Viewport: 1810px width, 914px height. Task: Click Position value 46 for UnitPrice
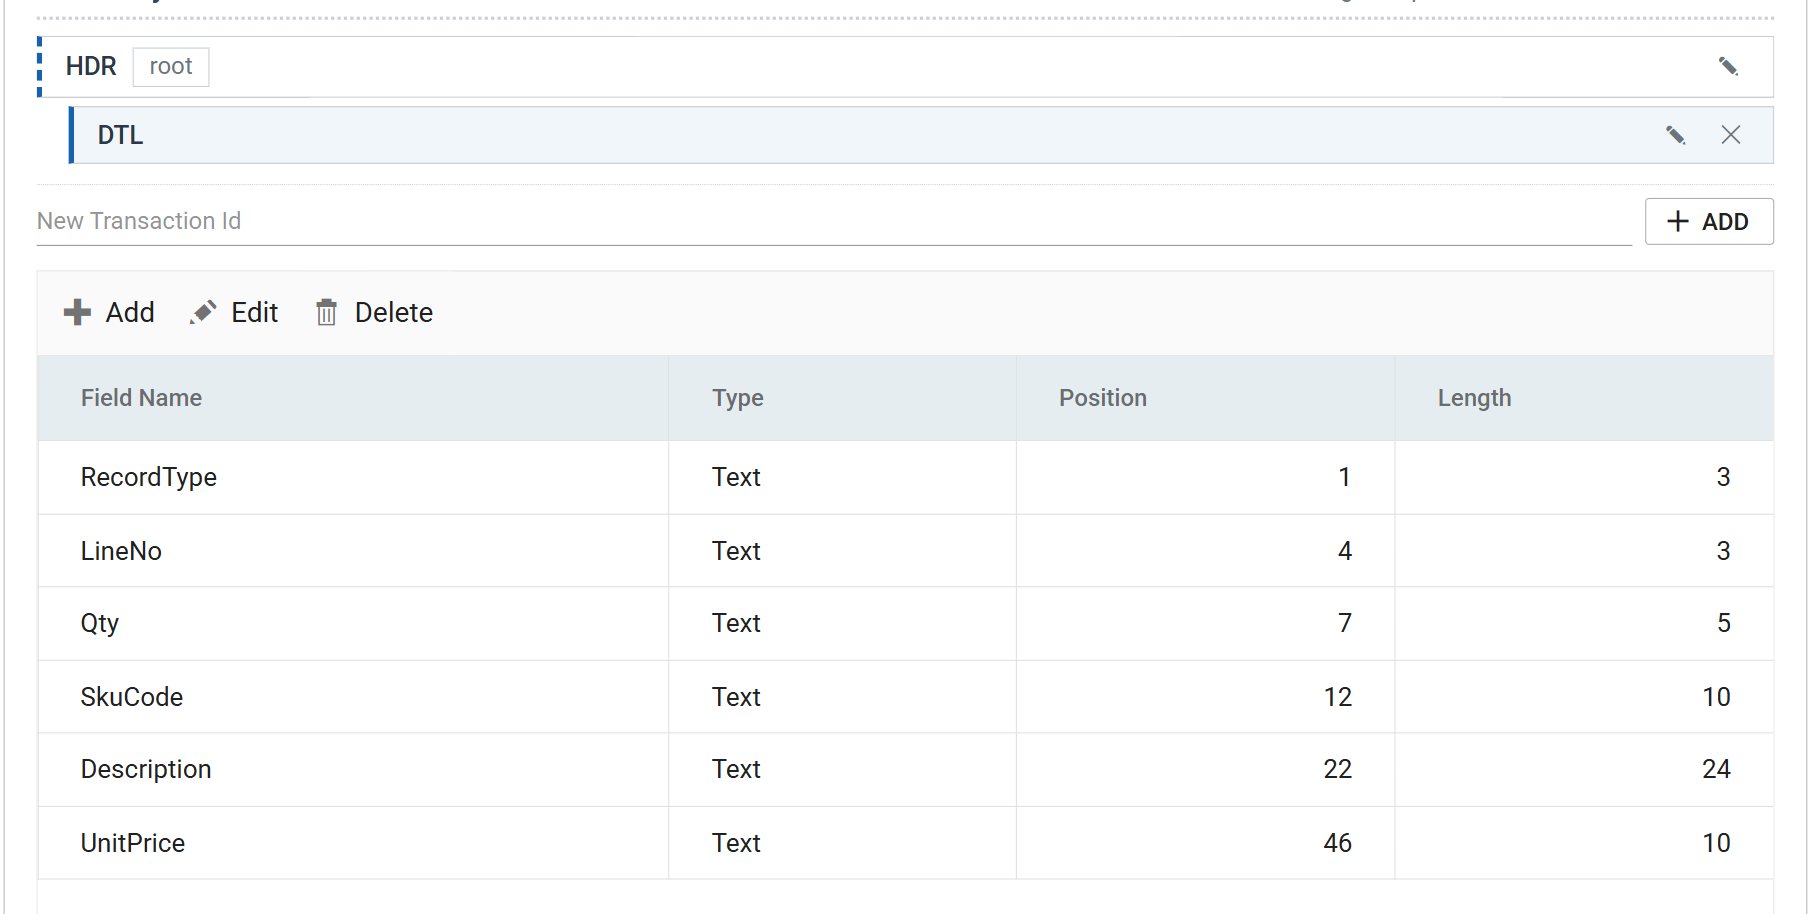pos(1338,843)
